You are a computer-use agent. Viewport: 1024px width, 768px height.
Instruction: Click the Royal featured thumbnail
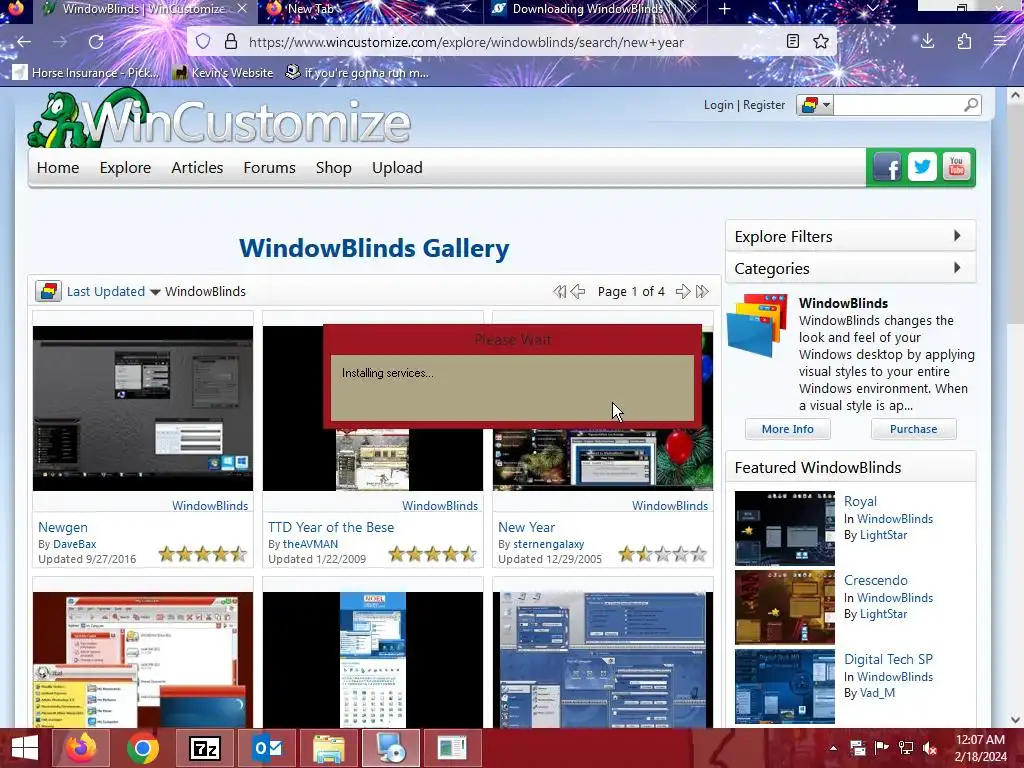click(x=784, y=528)
